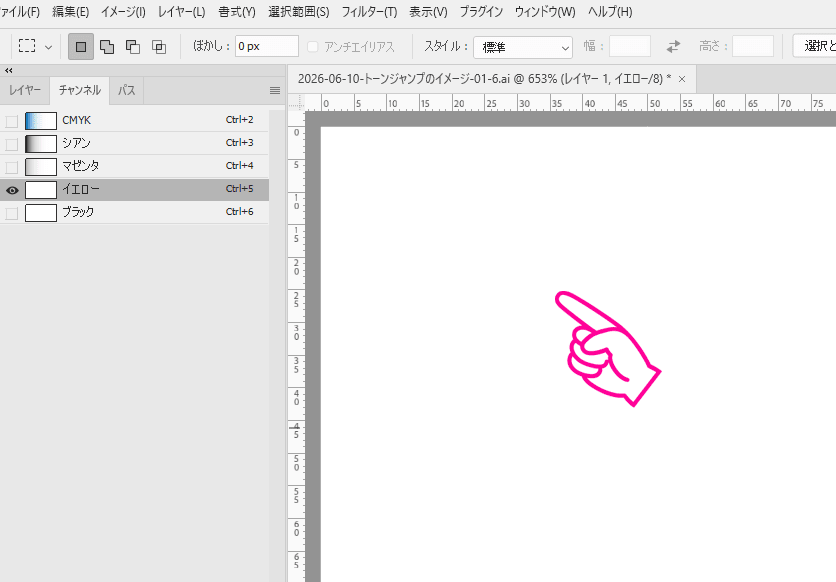Viewport: 836px width, 582px height.
Task: Click the シアン channel thumbnail
Action: coord(41,143)
